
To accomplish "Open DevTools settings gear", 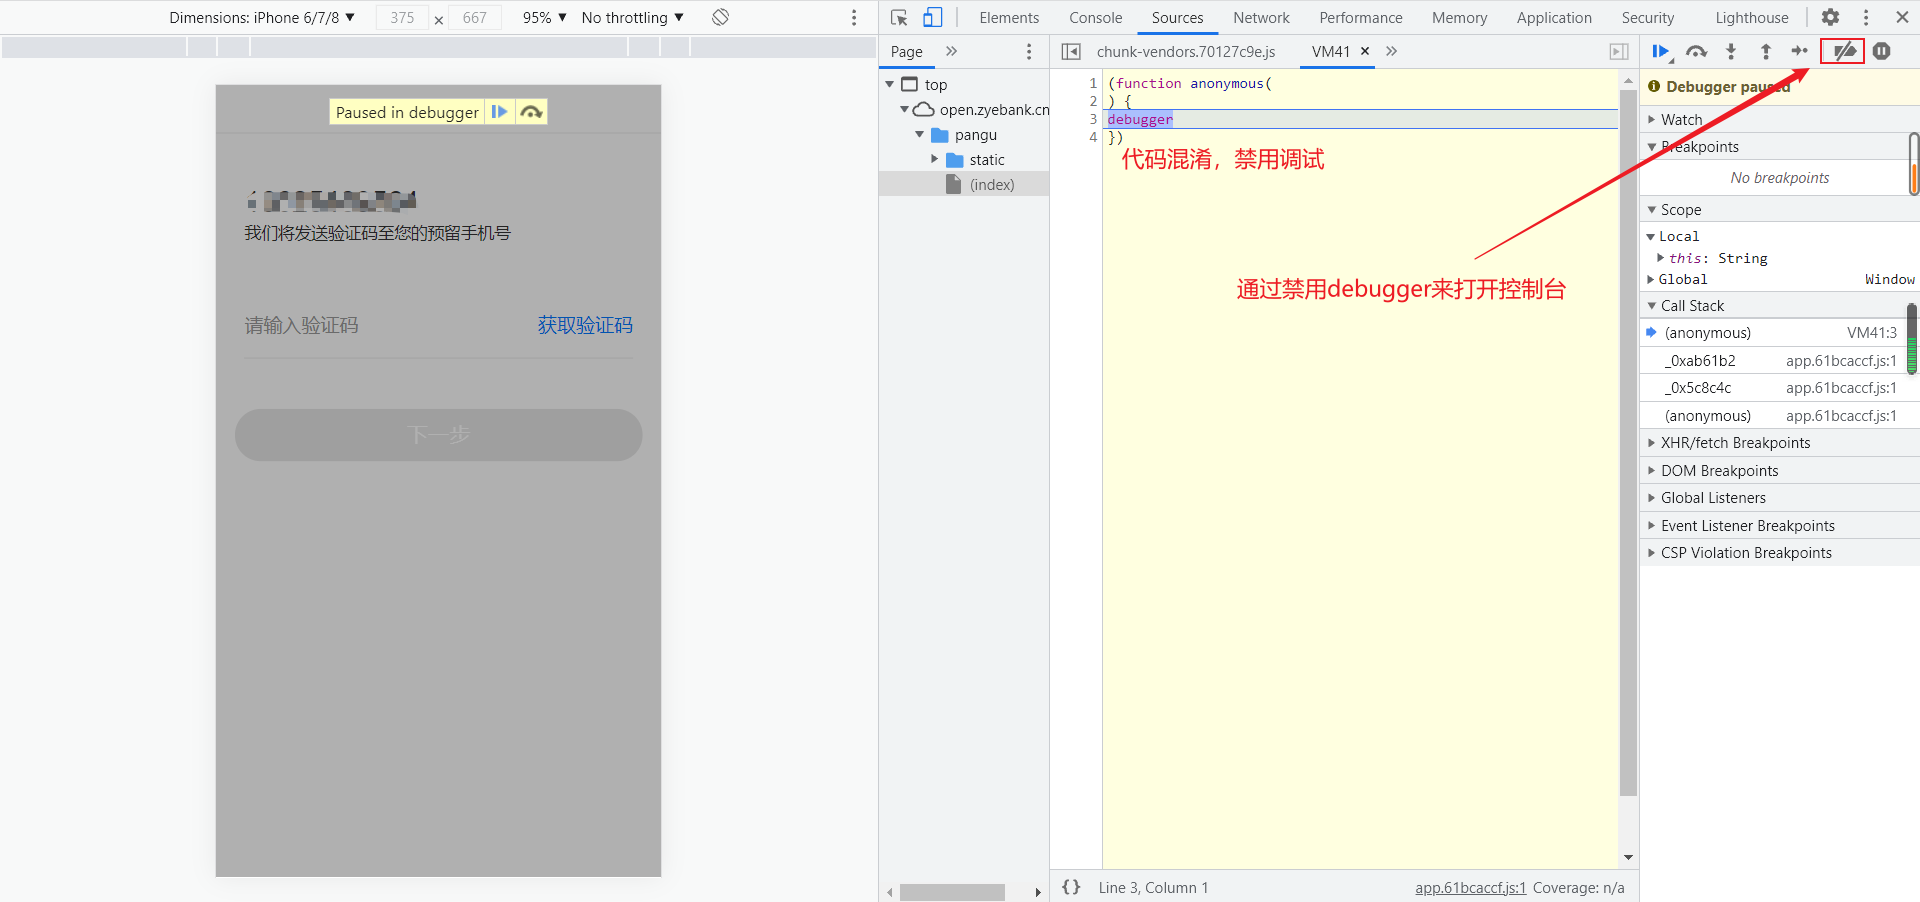I will point(1830,17).
